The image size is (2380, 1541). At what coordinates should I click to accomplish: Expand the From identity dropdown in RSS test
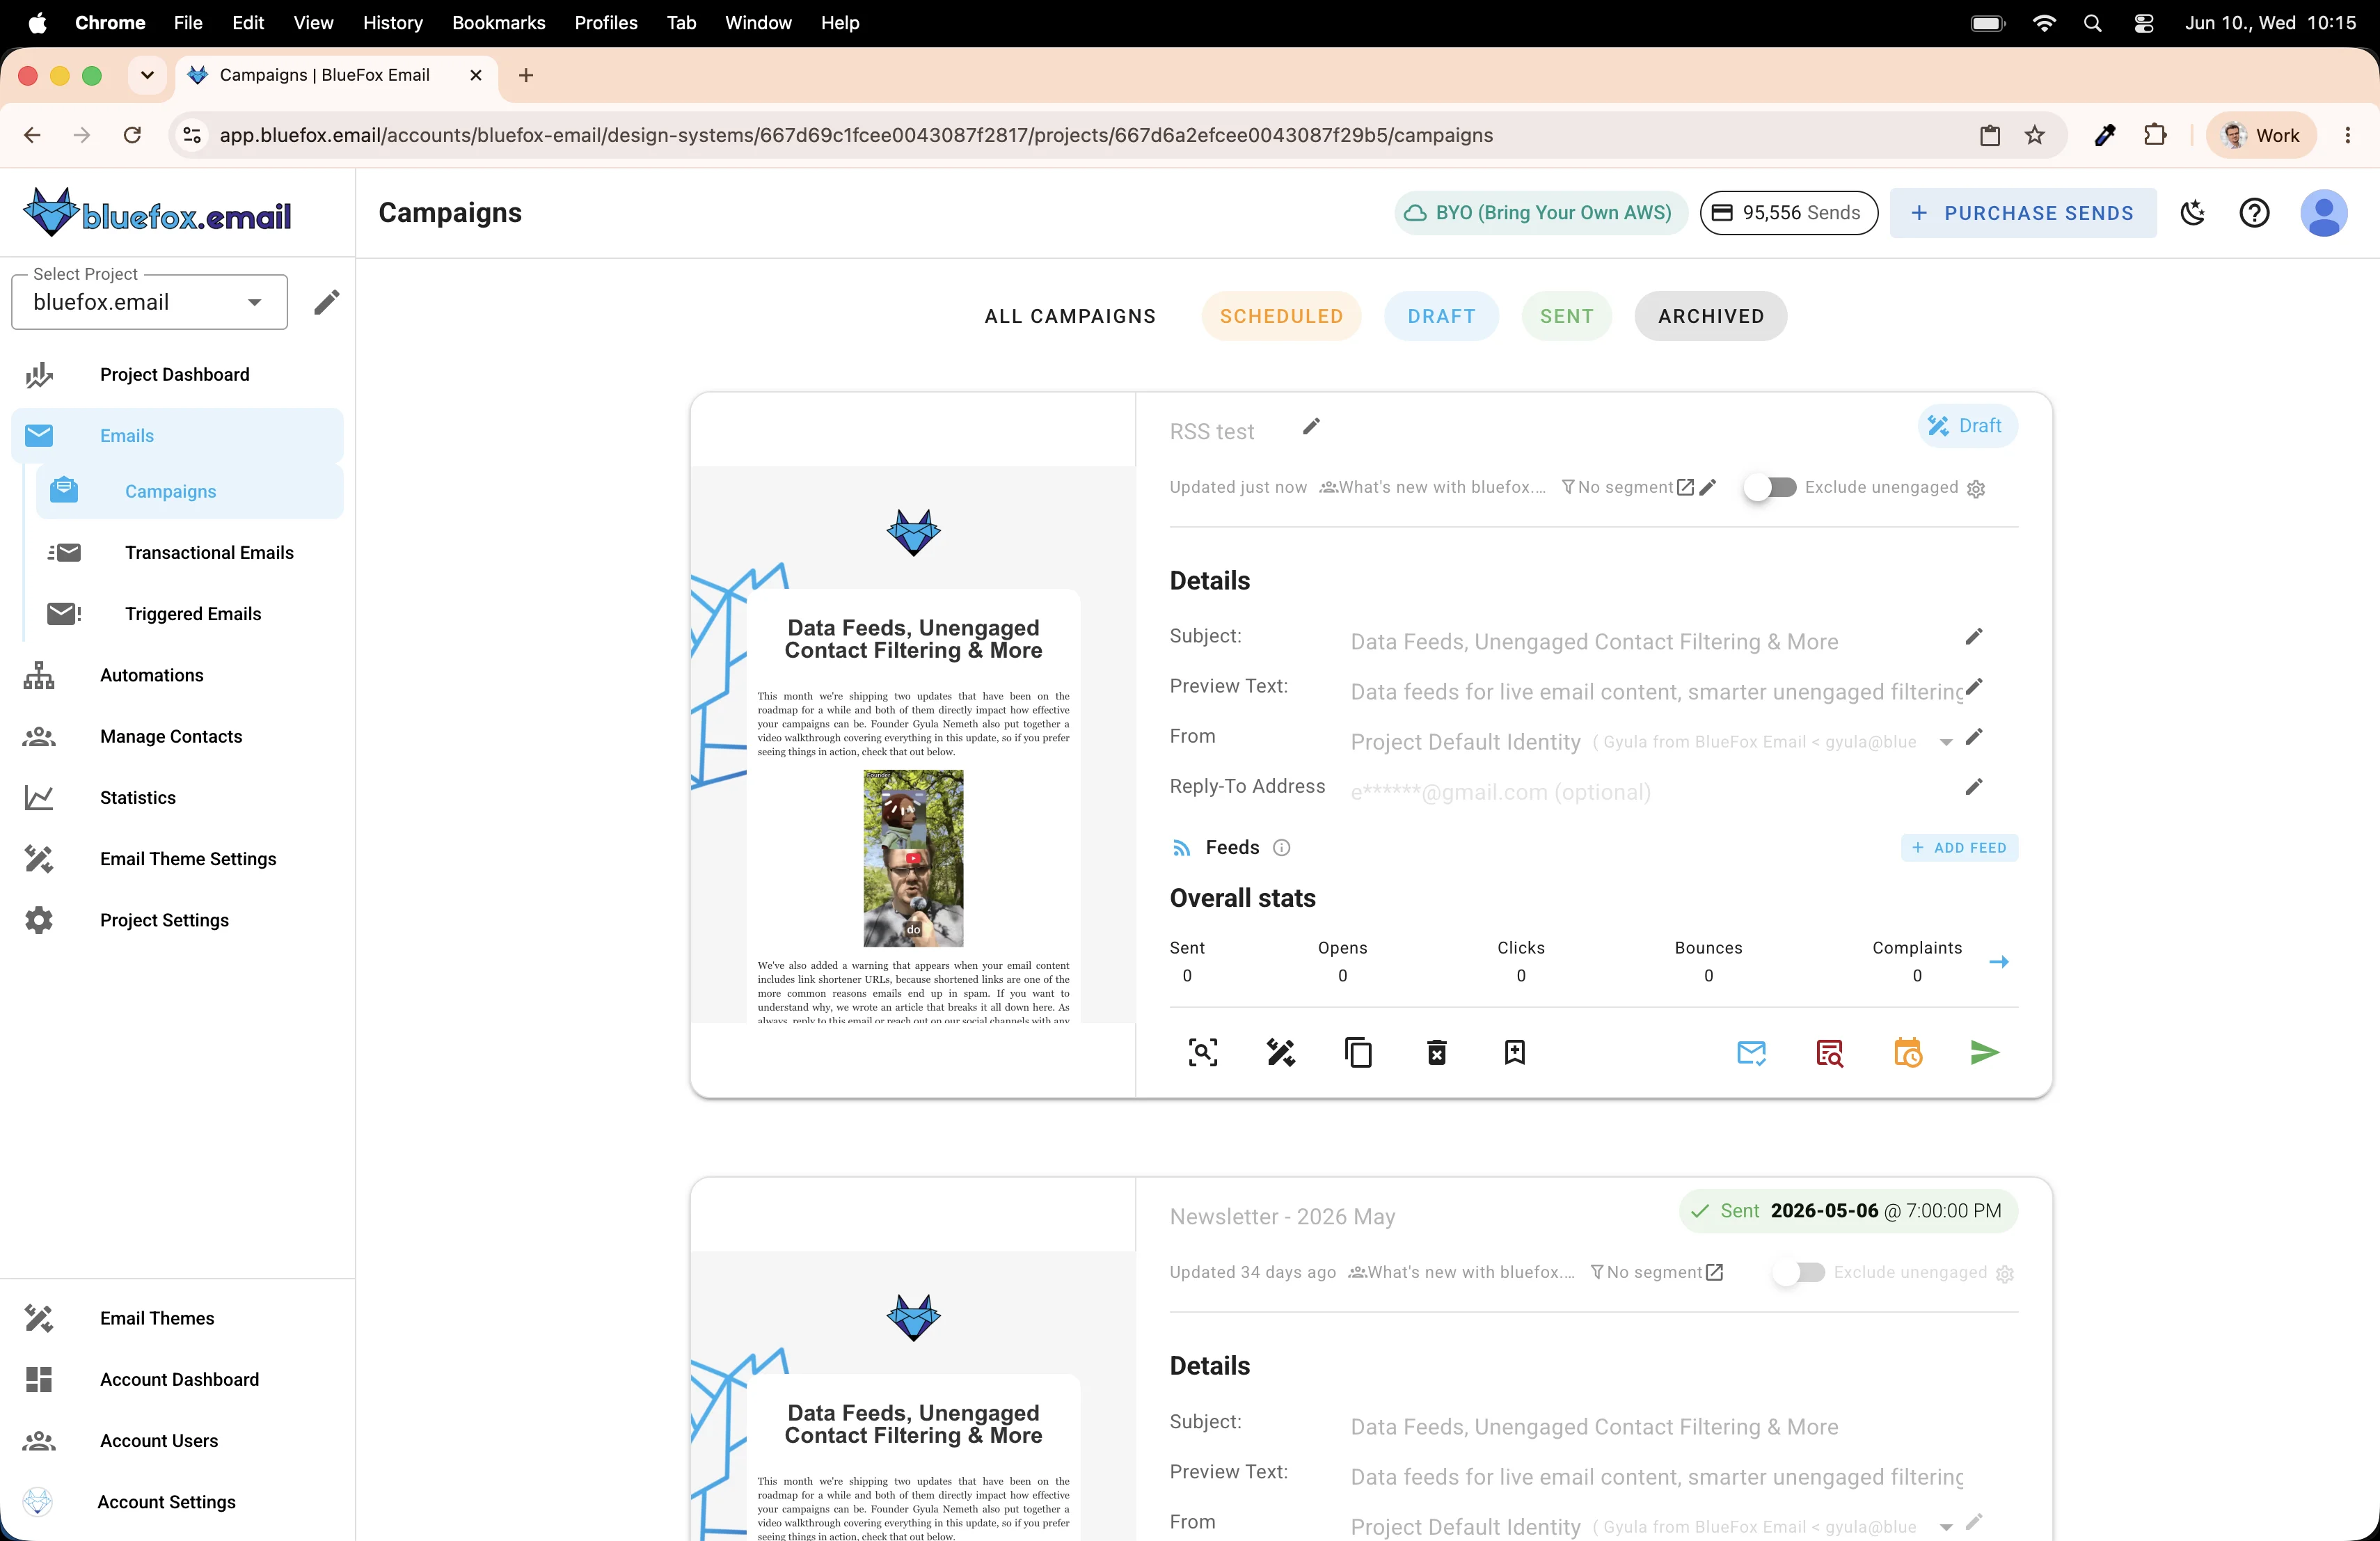(x=1946, y=742)
